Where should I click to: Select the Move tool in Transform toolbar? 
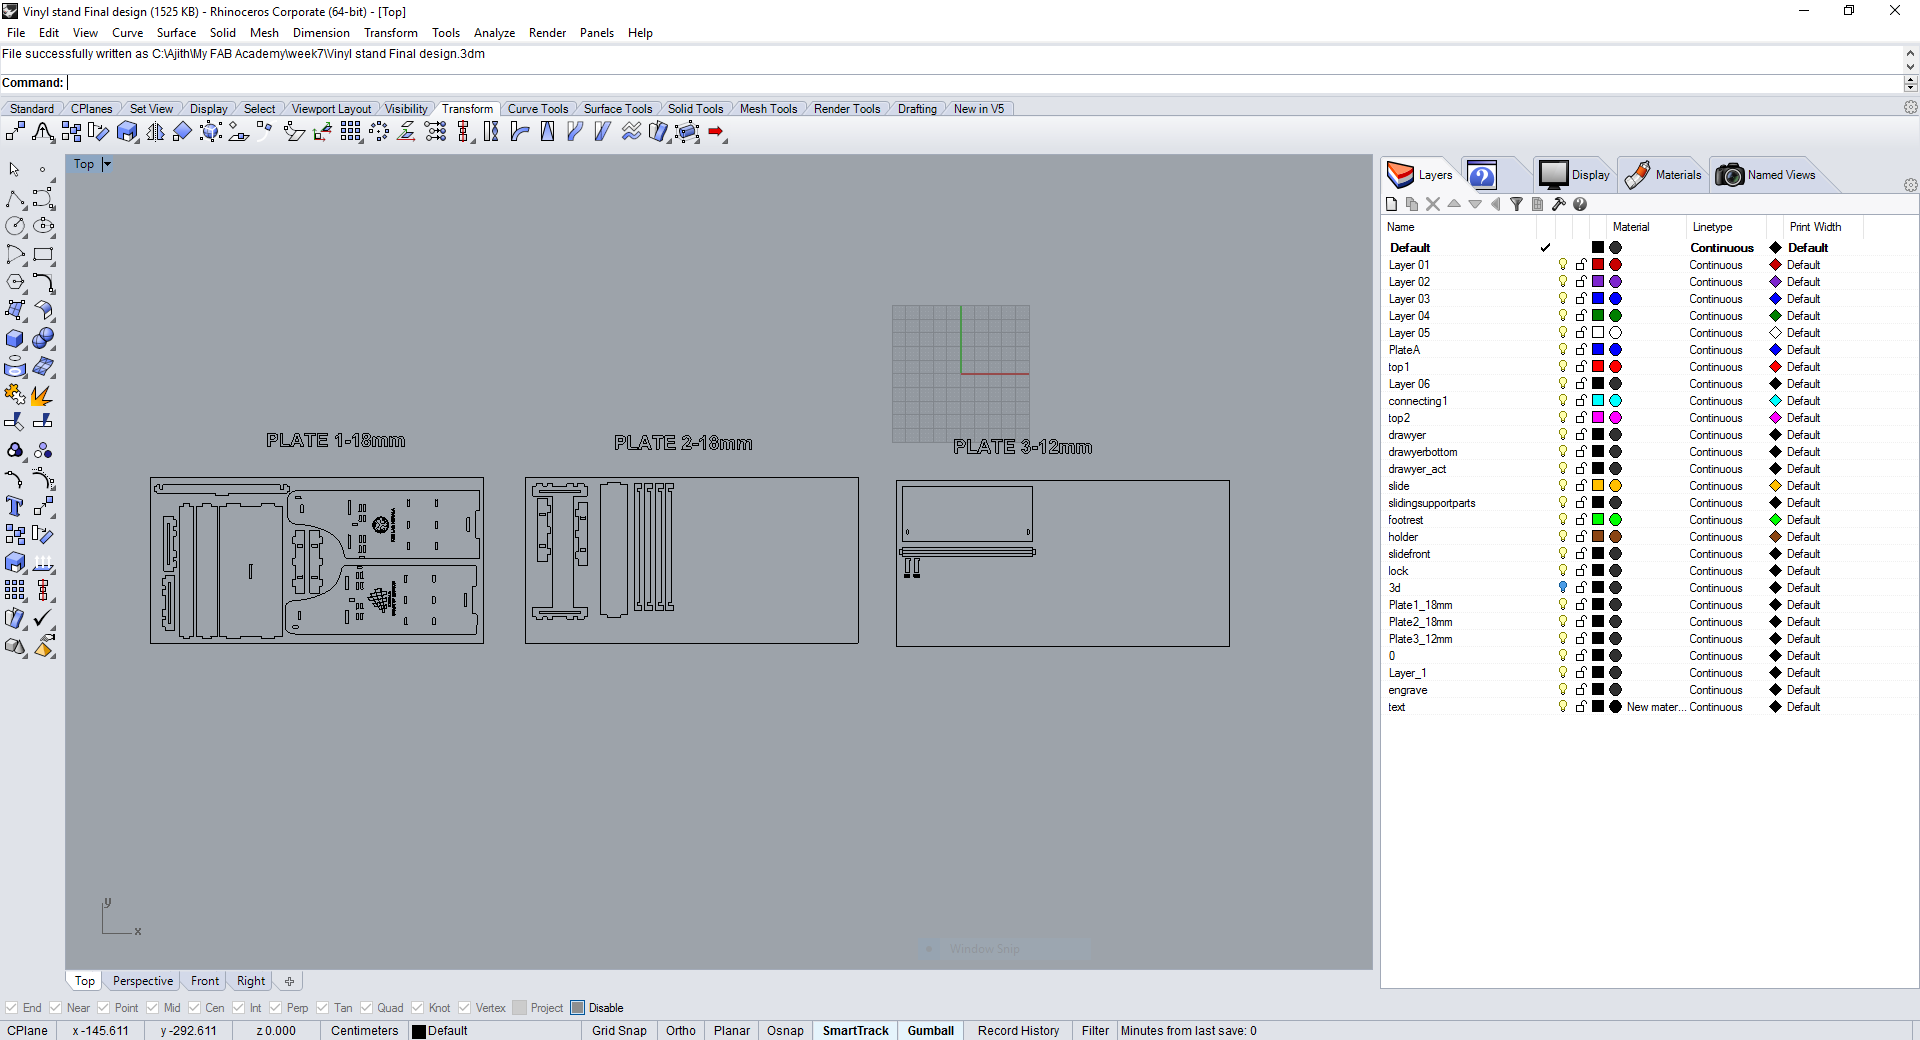click(16, 132)
